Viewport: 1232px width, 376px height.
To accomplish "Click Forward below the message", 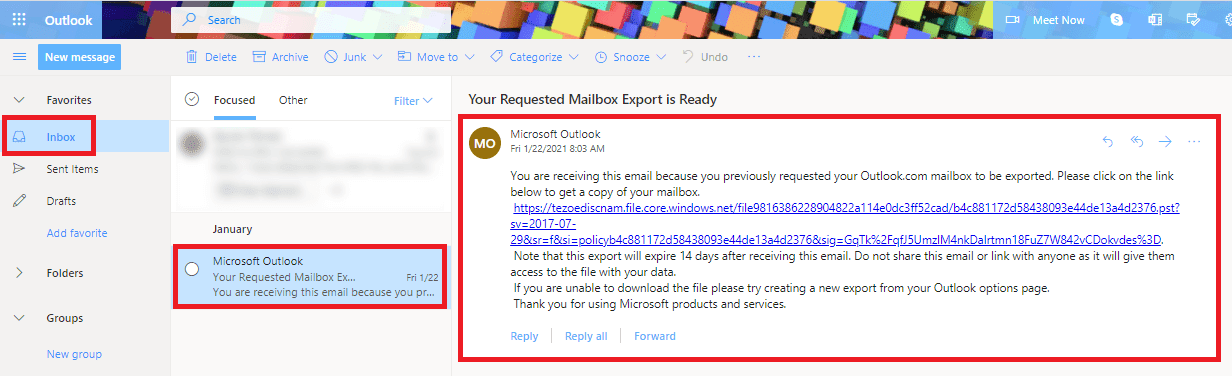I will [655, 336].
